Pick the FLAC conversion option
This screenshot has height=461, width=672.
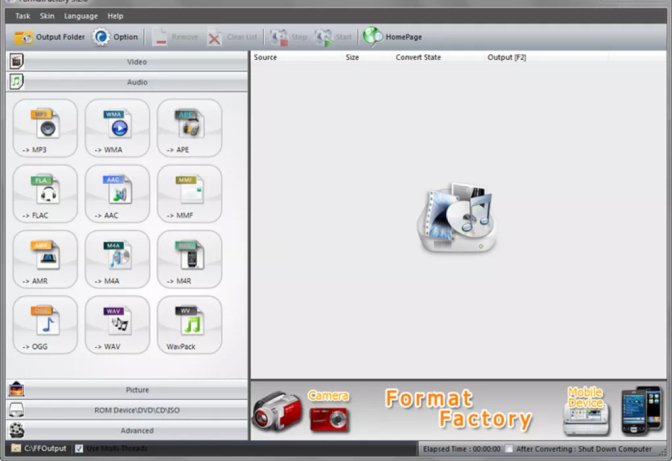pyautogui.click(x=45, y=194)
